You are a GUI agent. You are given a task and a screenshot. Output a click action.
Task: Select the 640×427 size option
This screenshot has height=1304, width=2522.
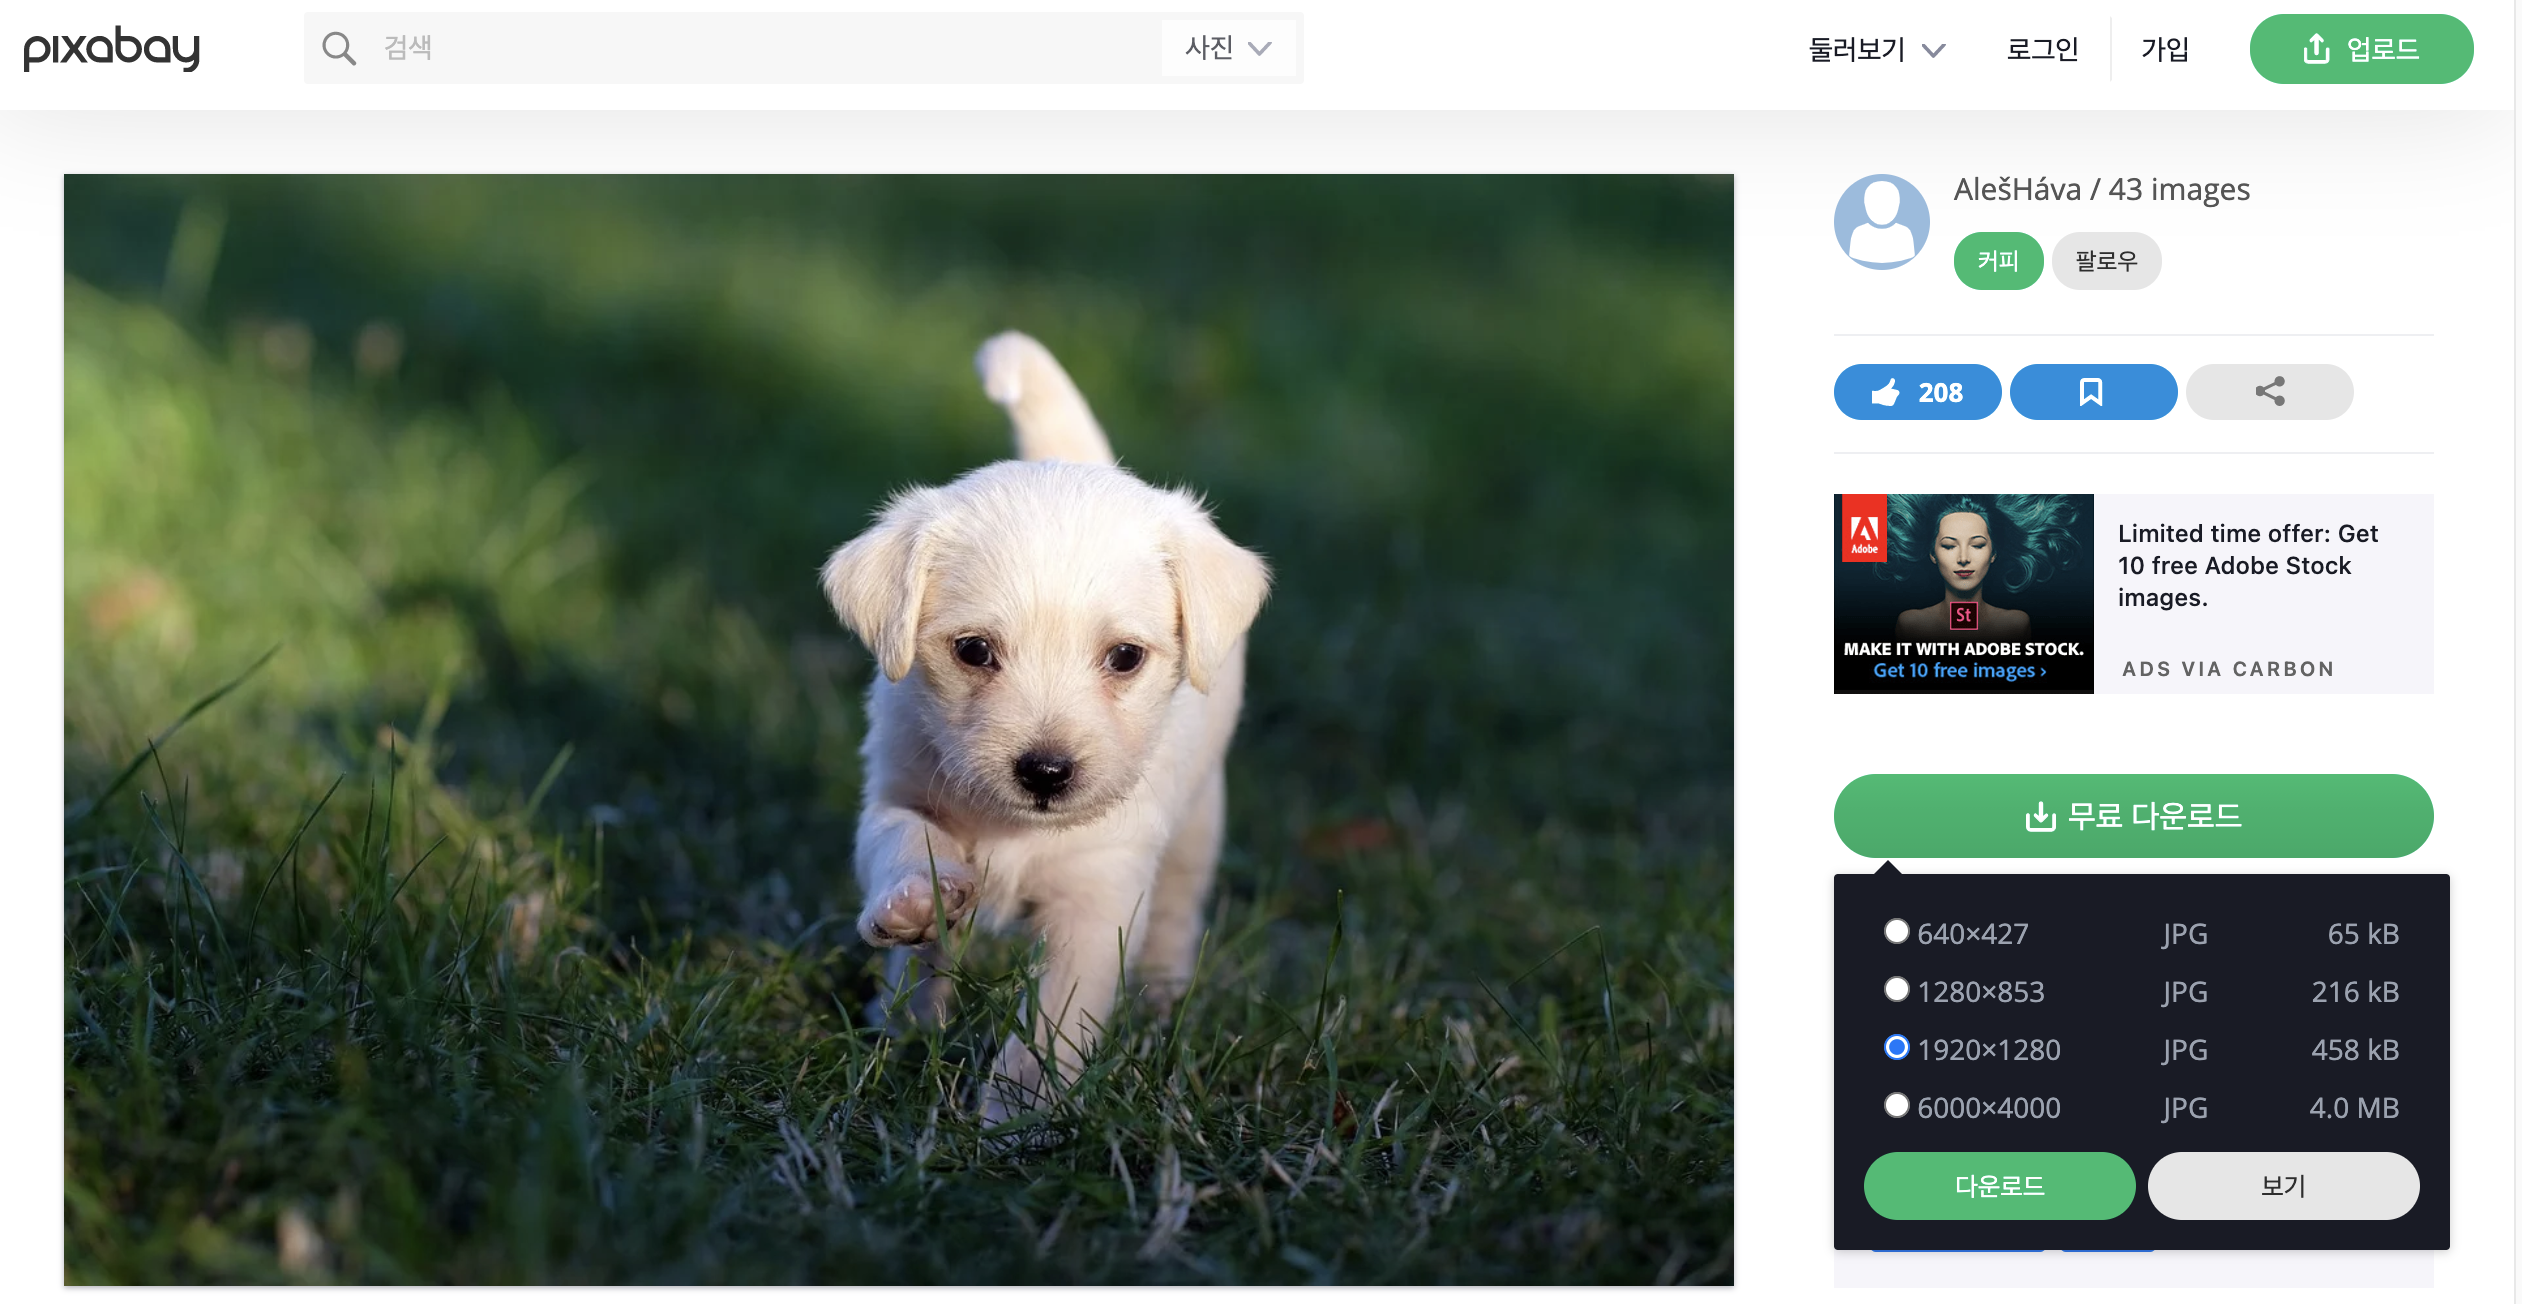tap(1896, 932)
